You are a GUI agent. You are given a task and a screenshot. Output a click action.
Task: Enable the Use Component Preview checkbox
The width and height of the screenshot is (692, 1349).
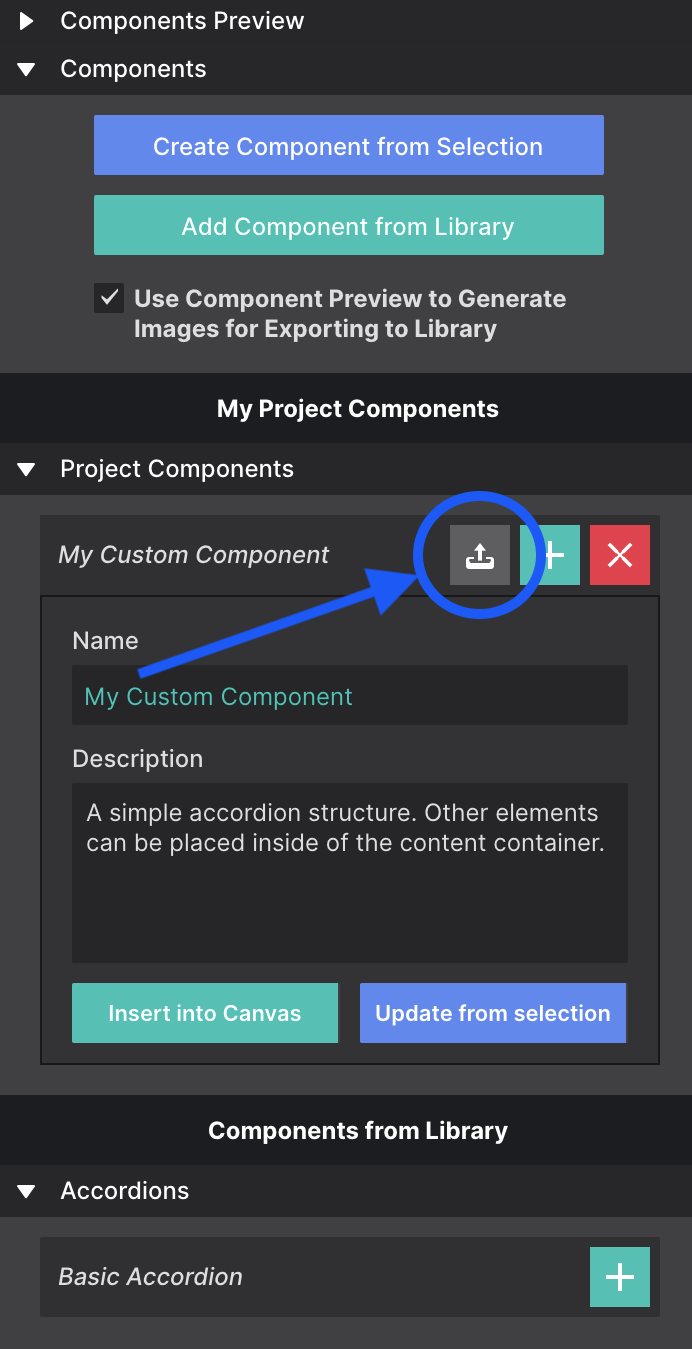108,297
